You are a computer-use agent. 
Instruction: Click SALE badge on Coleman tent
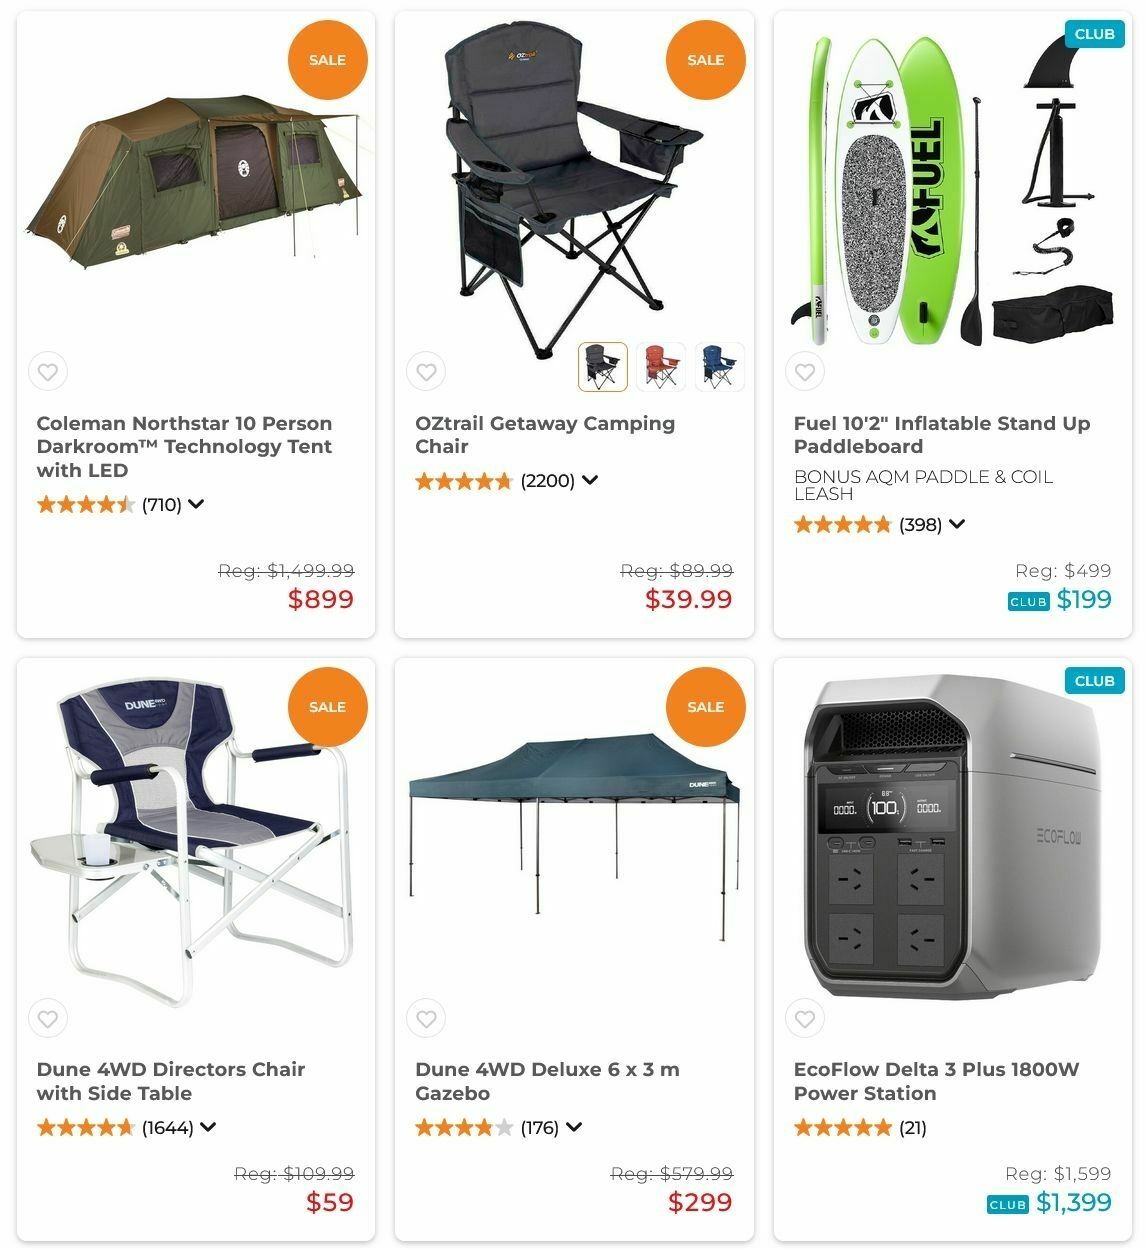[327, 60]
